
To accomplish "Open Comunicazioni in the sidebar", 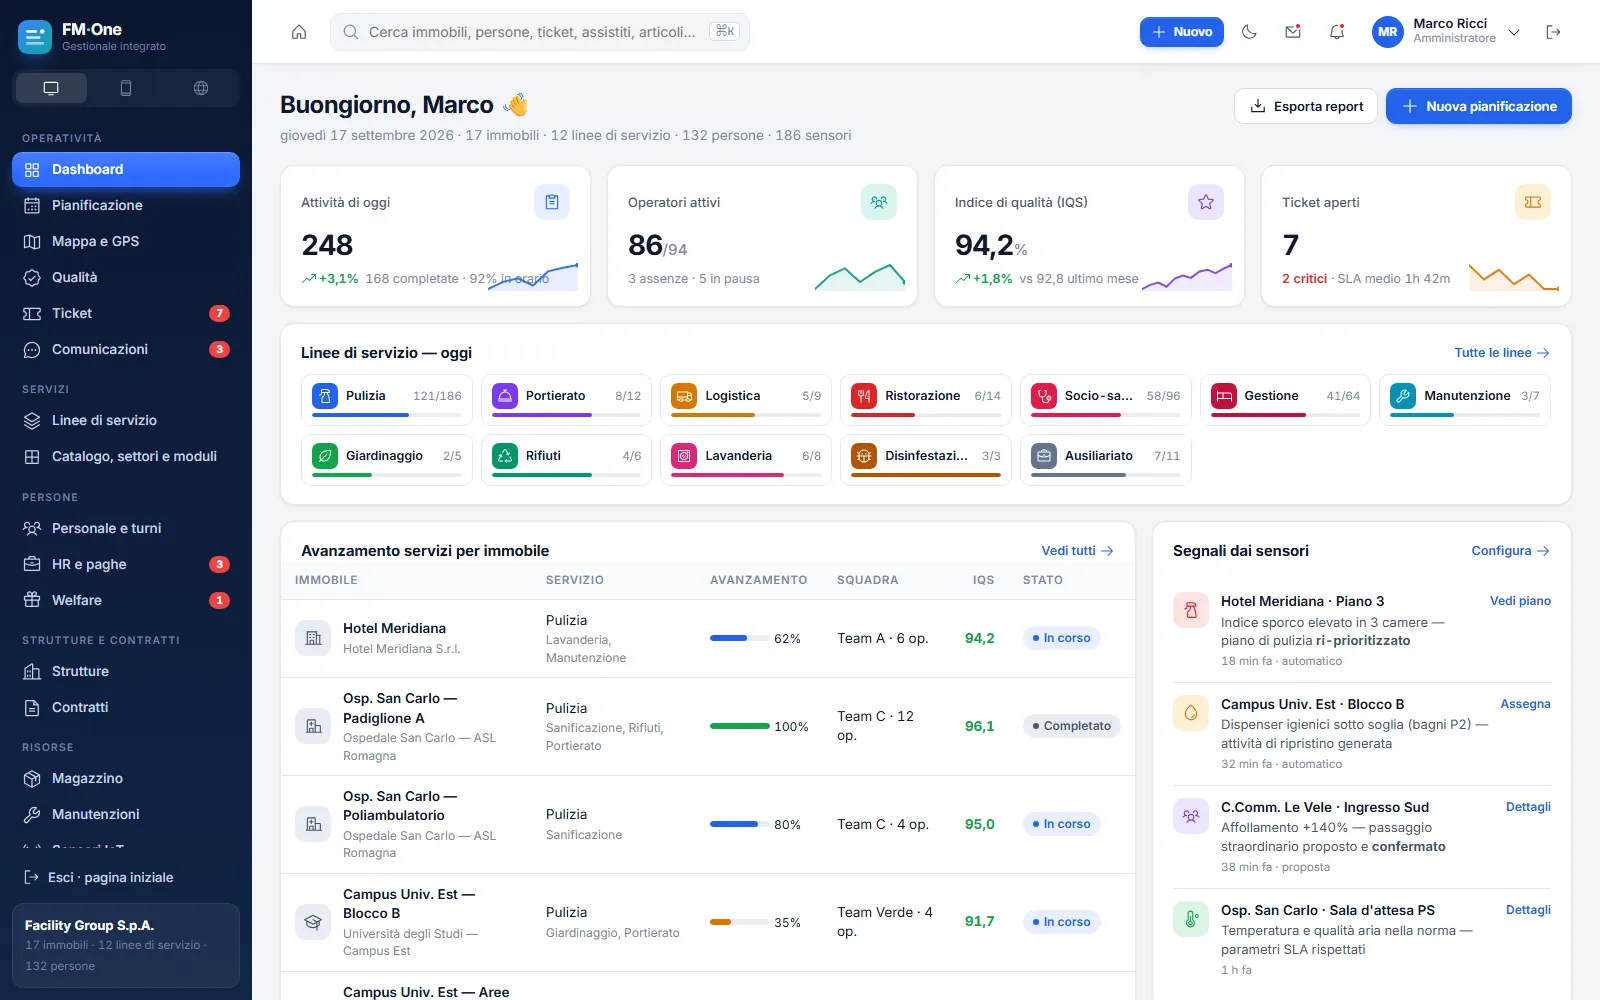I will click(x=126, y=349).
